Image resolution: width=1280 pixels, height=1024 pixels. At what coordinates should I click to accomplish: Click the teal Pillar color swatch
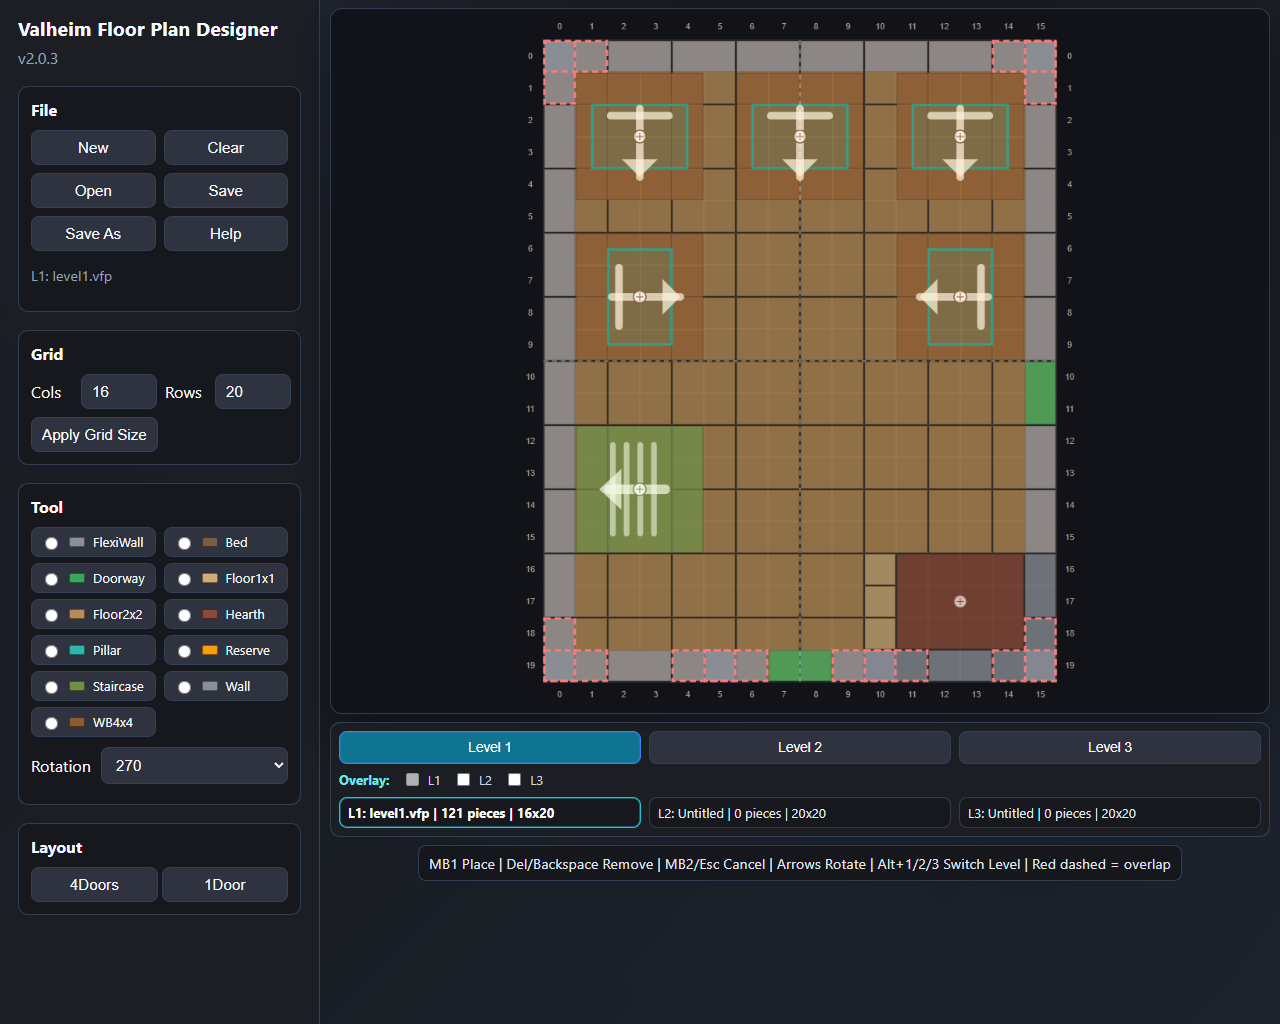(x=77, y=650)
